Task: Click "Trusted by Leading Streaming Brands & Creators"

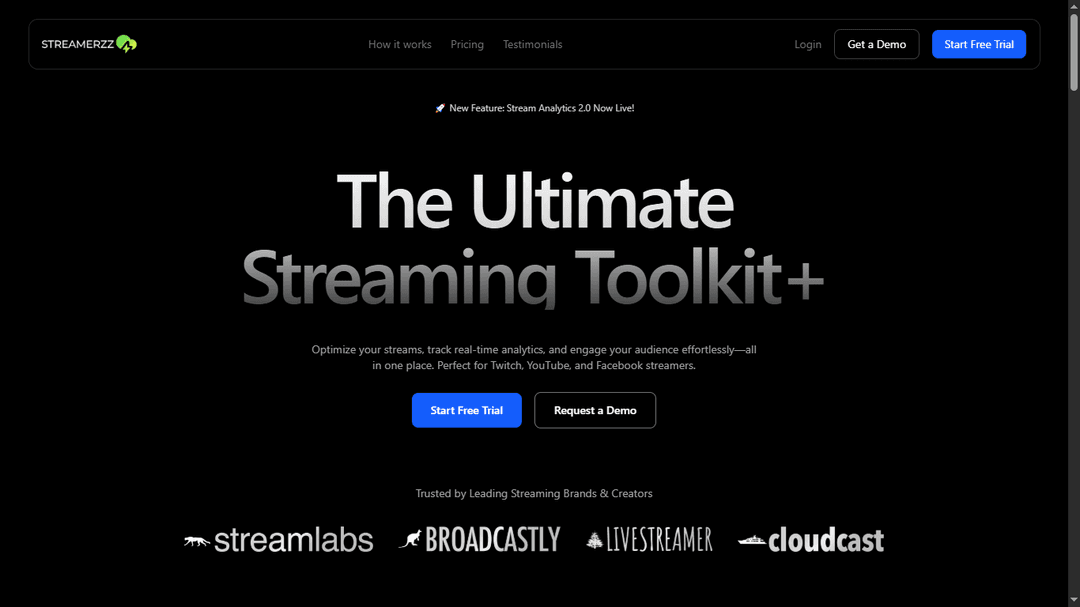Action: coord(534,493)
